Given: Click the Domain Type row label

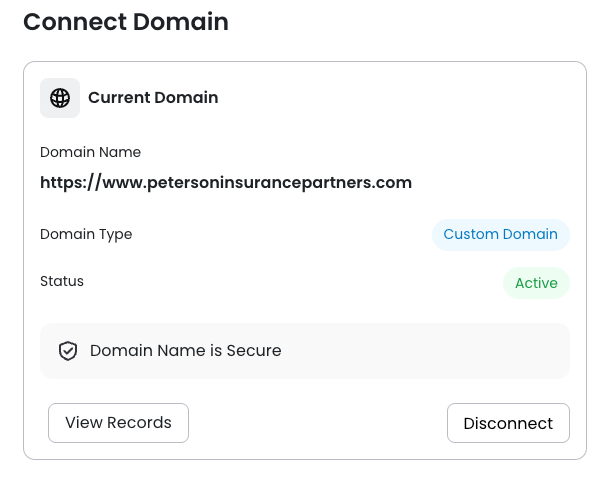Looking at the screenshot, I should tap(86, 234).
